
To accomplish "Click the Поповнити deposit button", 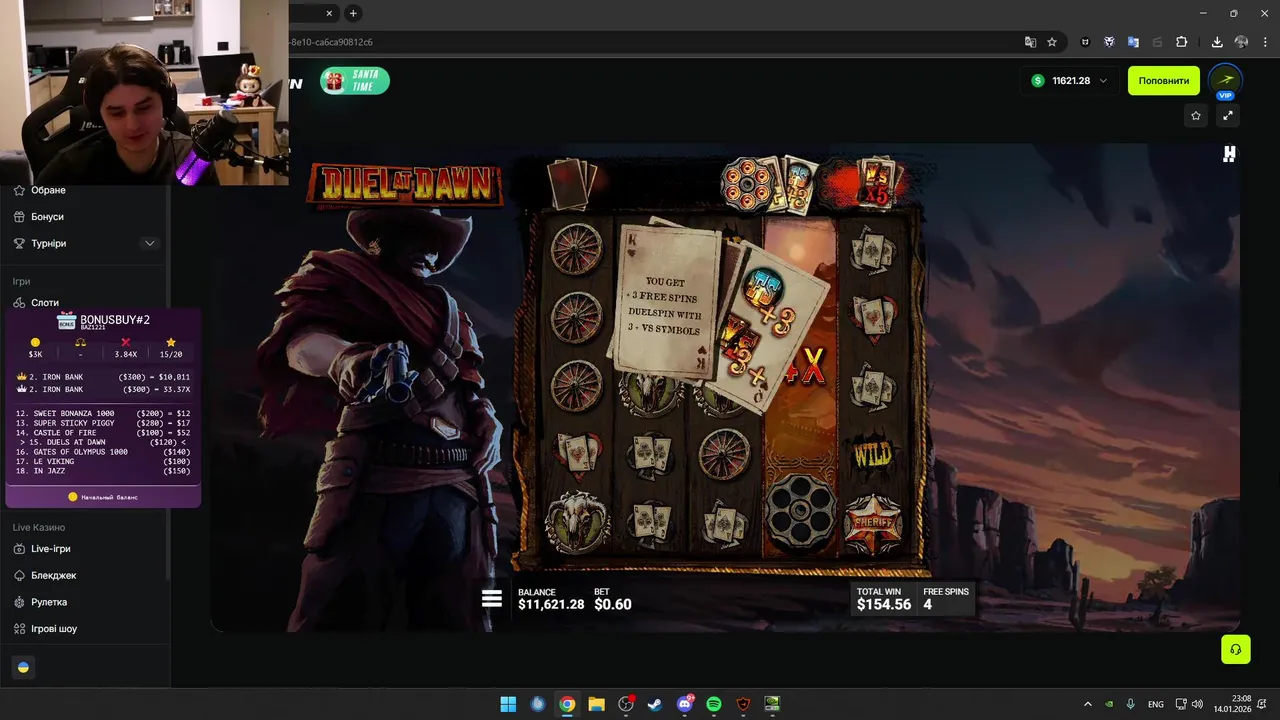I will 1164,81.
